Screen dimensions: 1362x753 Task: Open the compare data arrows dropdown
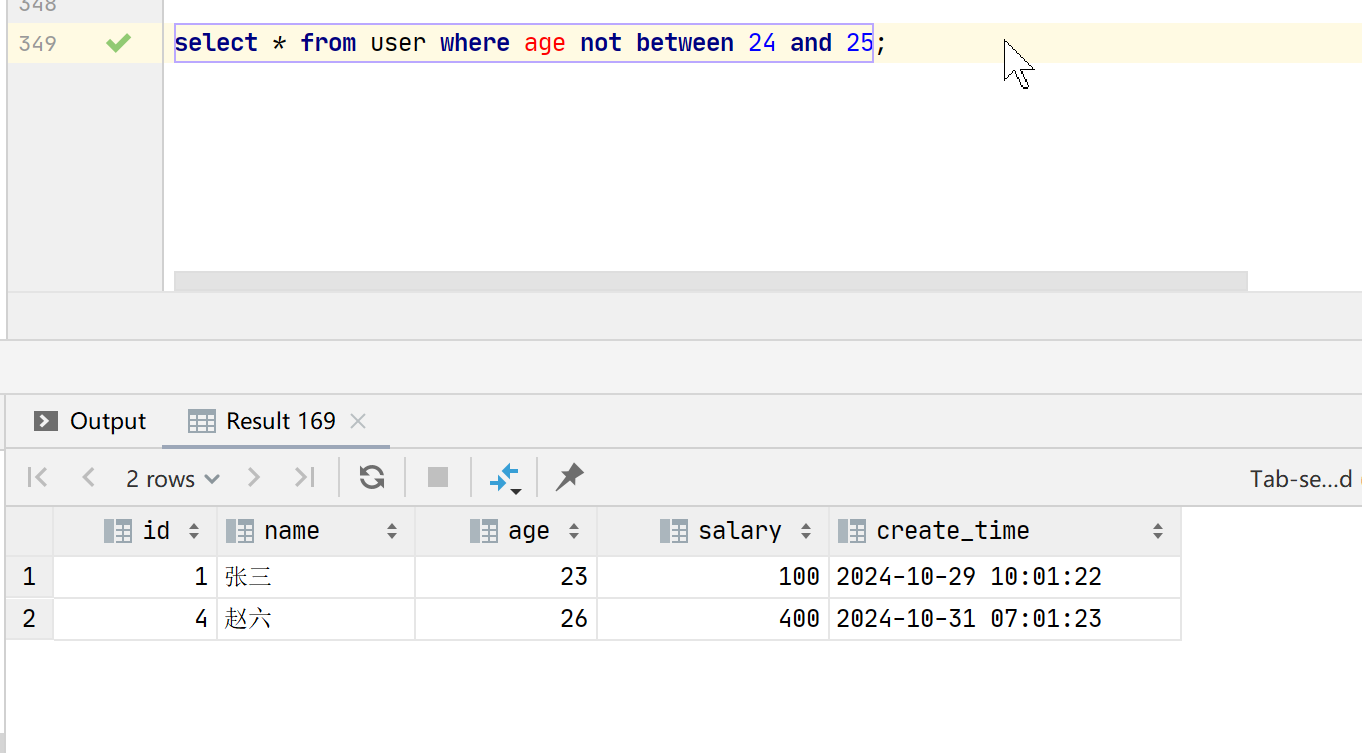point(505,479)
